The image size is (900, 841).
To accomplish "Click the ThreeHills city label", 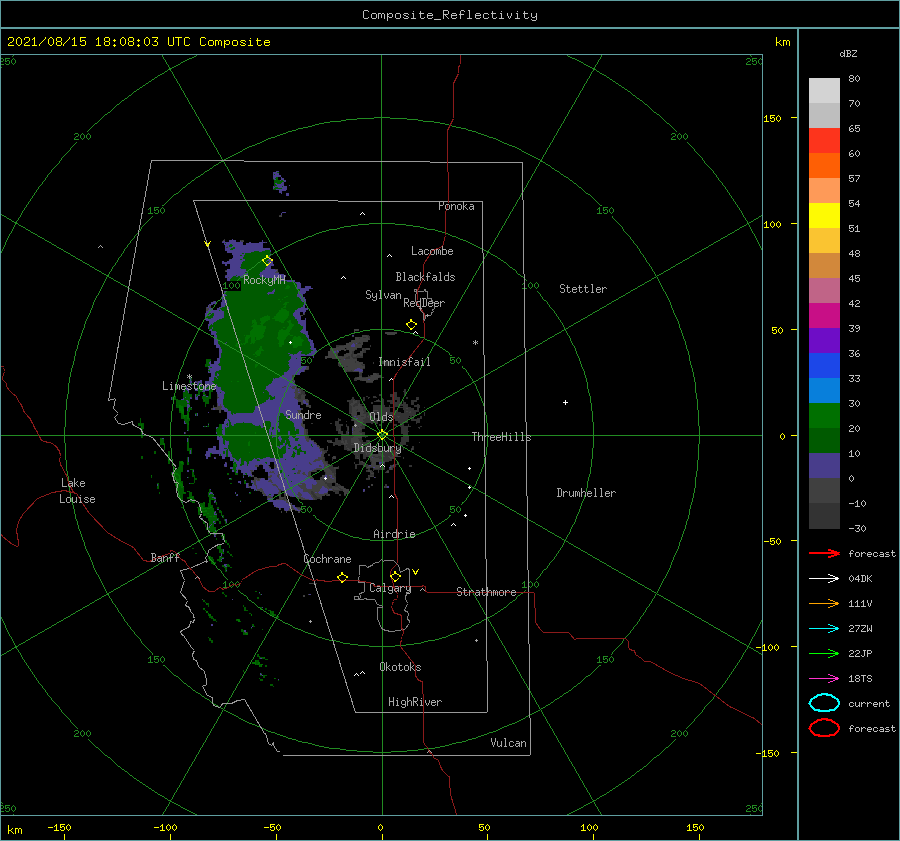I will click(502, 437).
